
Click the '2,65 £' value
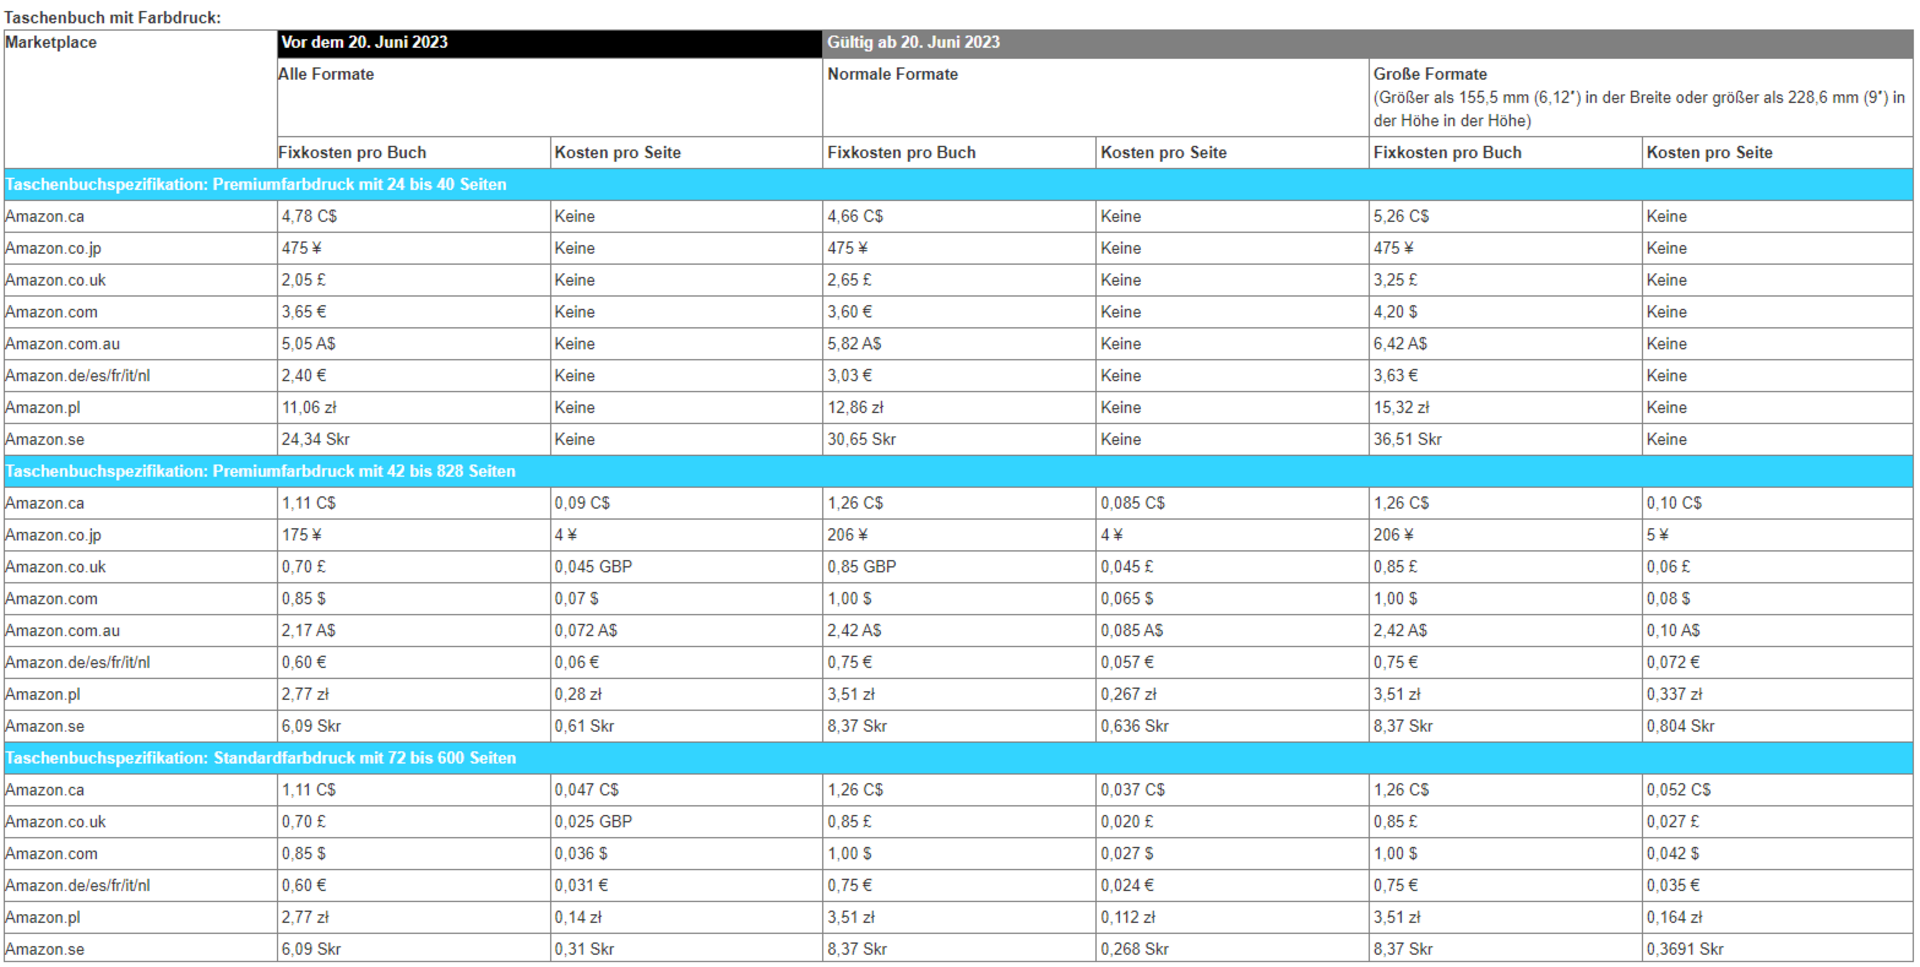pyautogui.click(x=849, y=280)
